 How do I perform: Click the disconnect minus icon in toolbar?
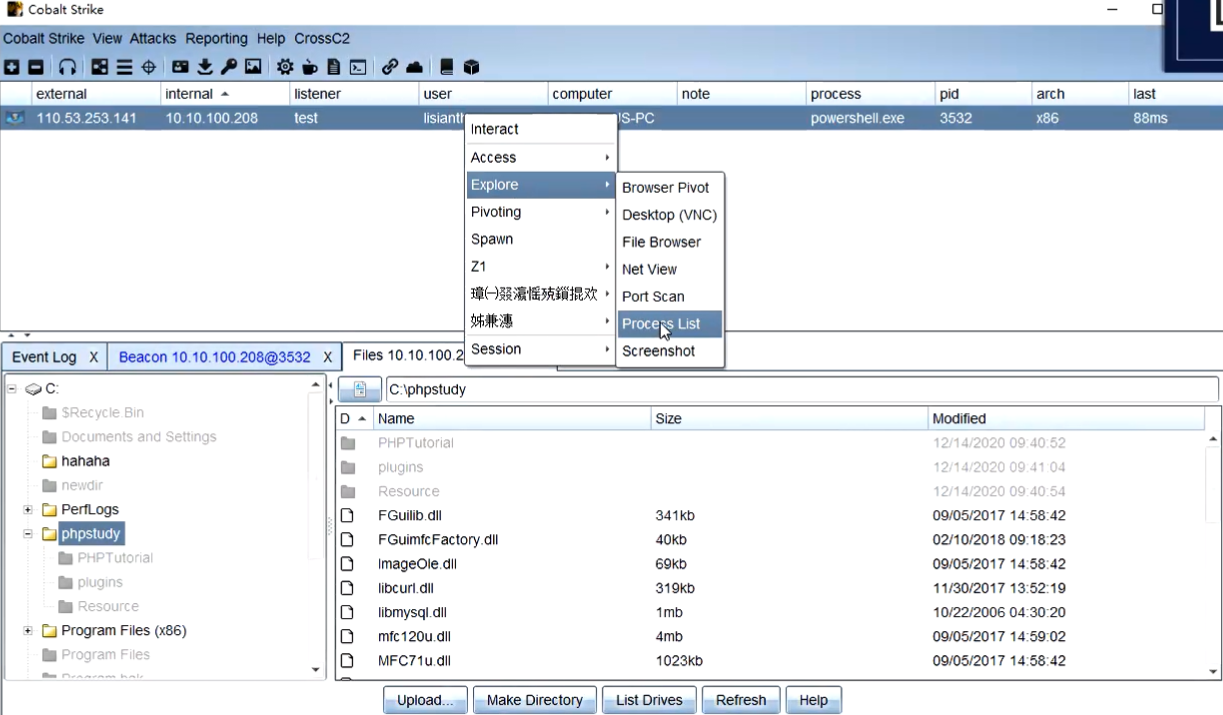(x=36, y=67)
